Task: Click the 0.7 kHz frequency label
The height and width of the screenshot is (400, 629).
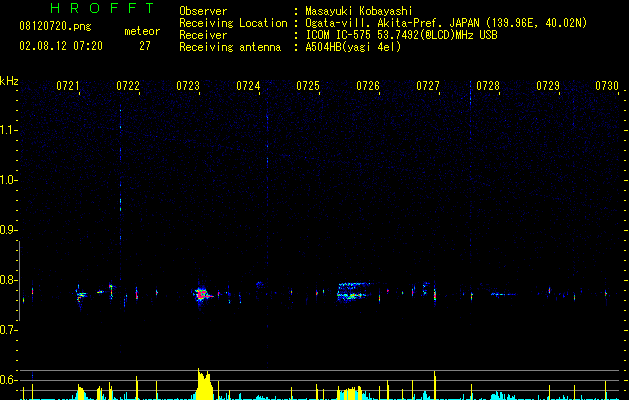Action: pos(8,330)
